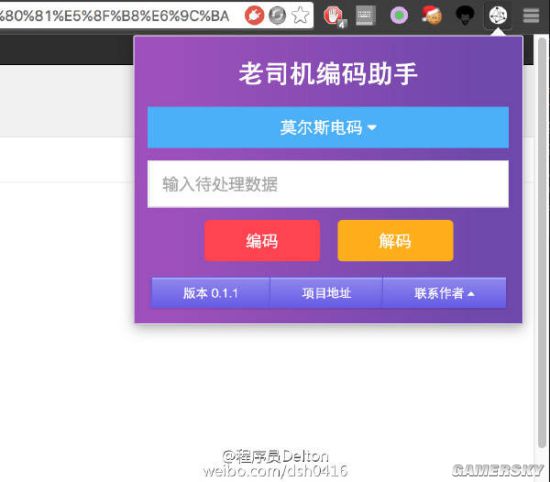Screen dimensions: 550x482
Task: Click the grey circular refresh icon in address bar
Action: [x=277, y=16]
